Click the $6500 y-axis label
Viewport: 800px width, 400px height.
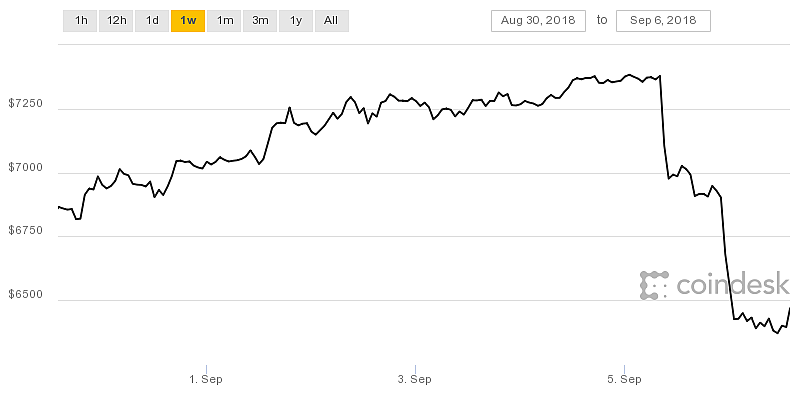coord(24,299)
